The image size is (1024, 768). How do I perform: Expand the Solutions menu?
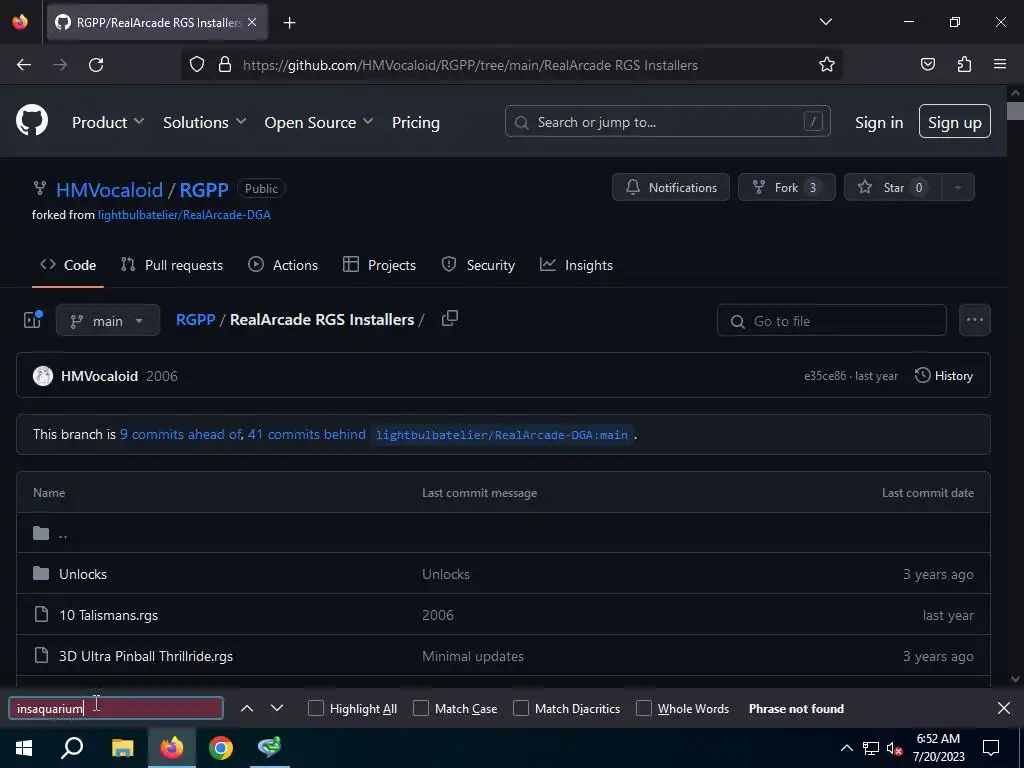pyautogui.click(x=204, y=122)
